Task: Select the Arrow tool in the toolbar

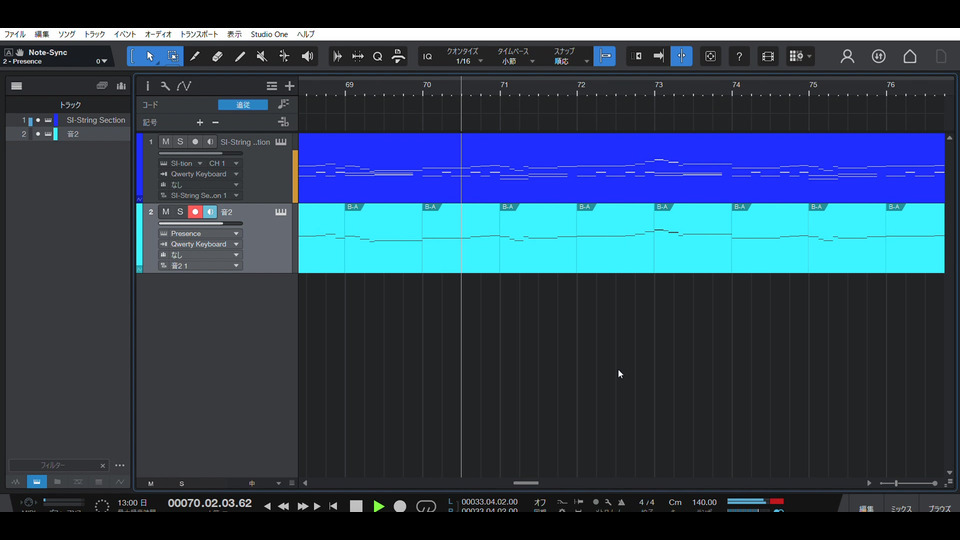Action: (x=150, y=57)
